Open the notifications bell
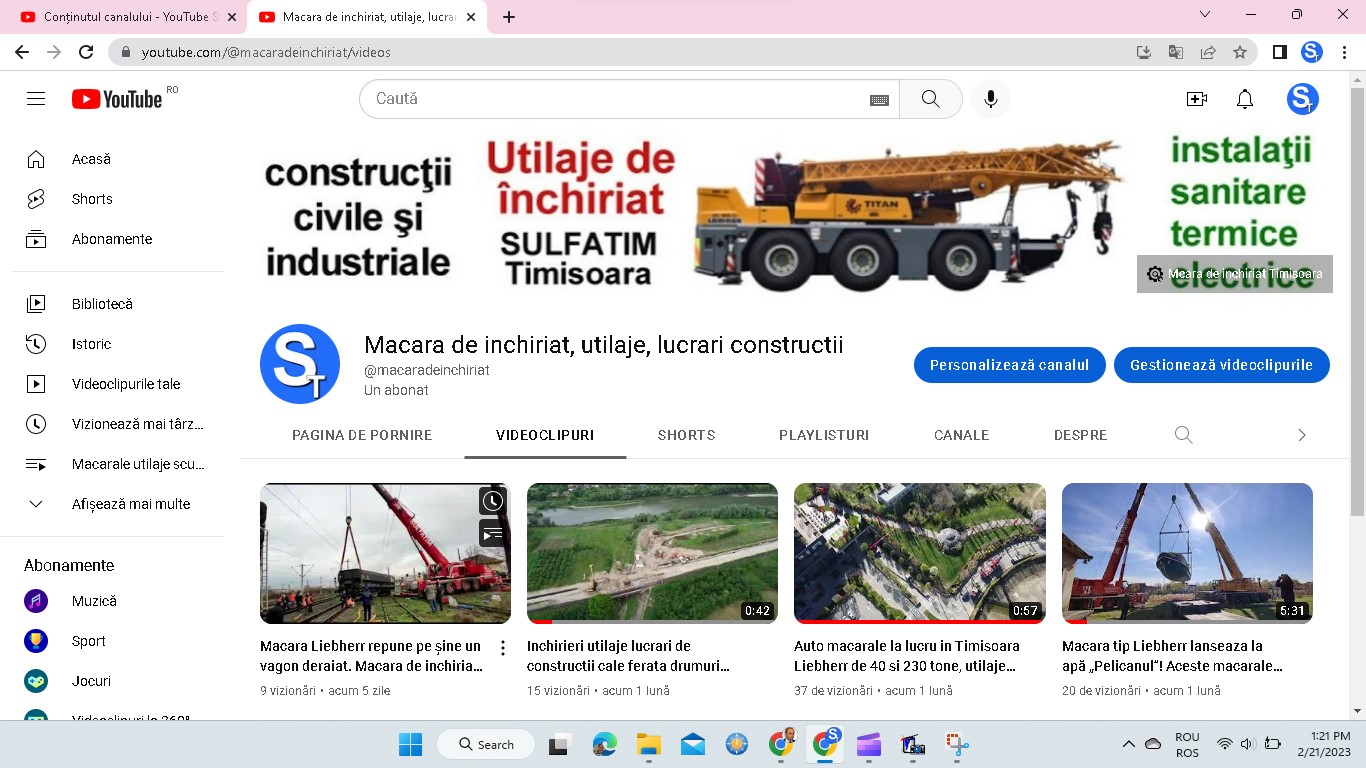 [1245, 99]
